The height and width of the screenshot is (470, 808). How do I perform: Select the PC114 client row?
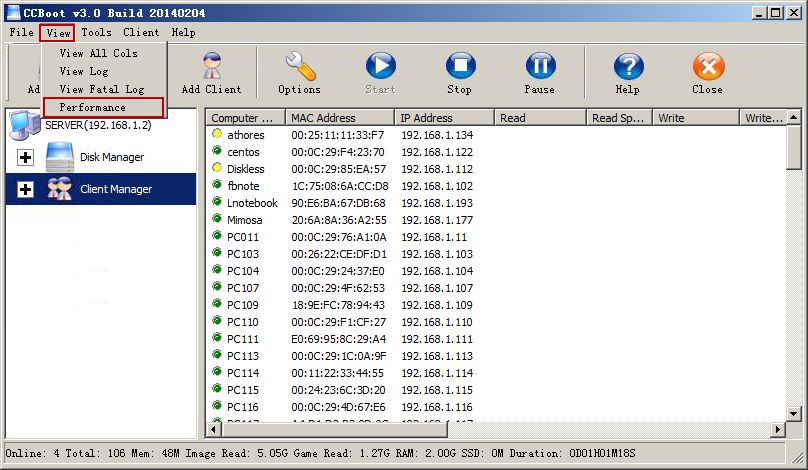[x=496, y=373]
